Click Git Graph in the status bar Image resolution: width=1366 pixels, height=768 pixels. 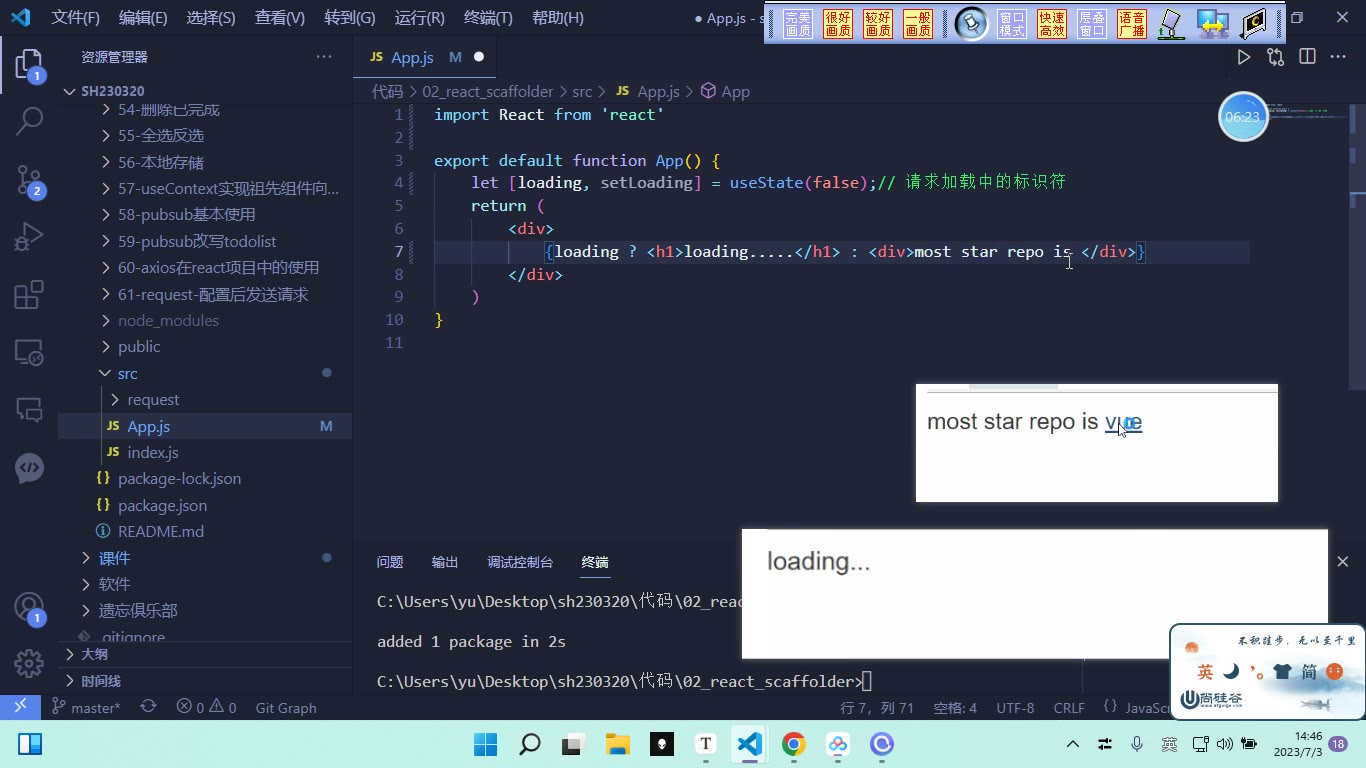click(x=286, y=707)
